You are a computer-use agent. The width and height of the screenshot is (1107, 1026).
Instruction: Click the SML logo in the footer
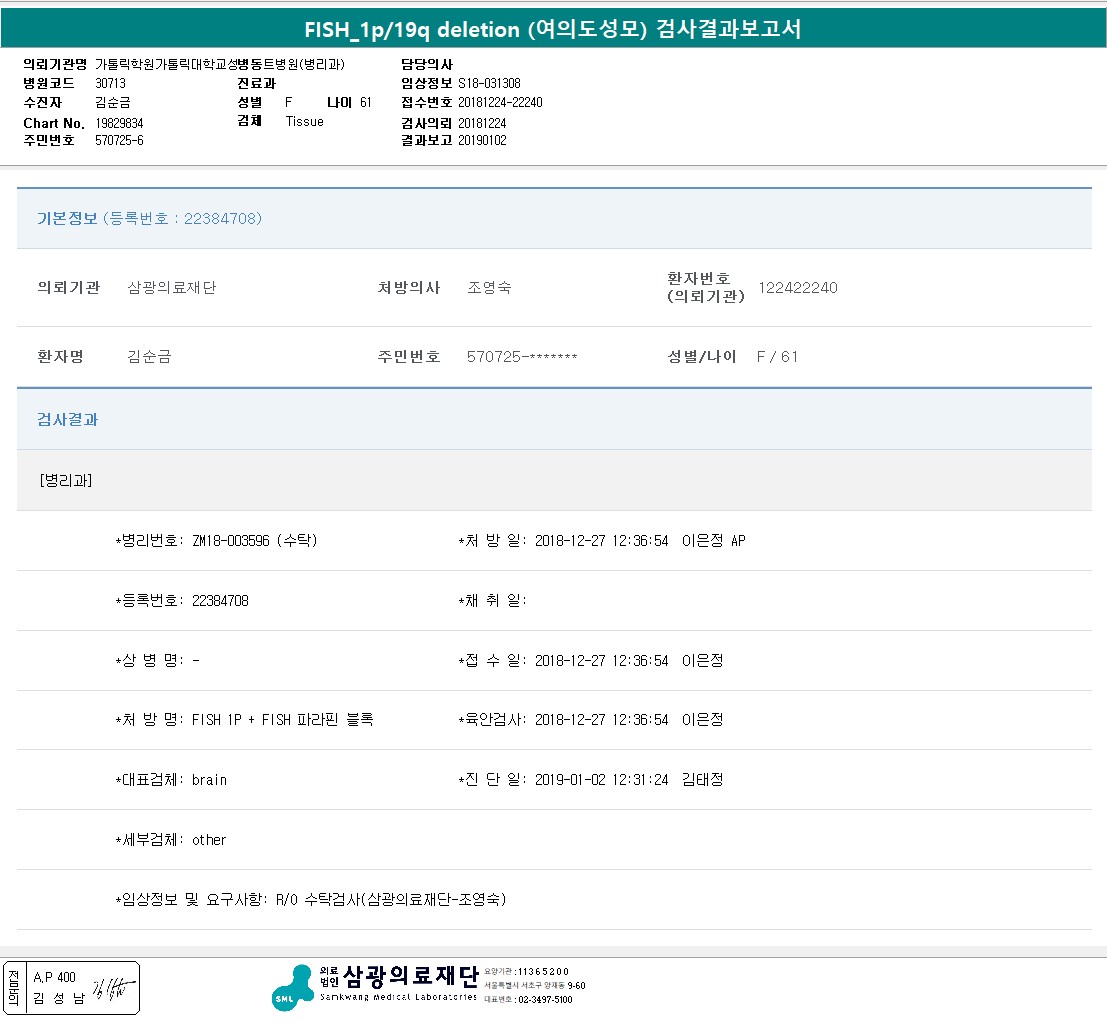coord(292,987)
